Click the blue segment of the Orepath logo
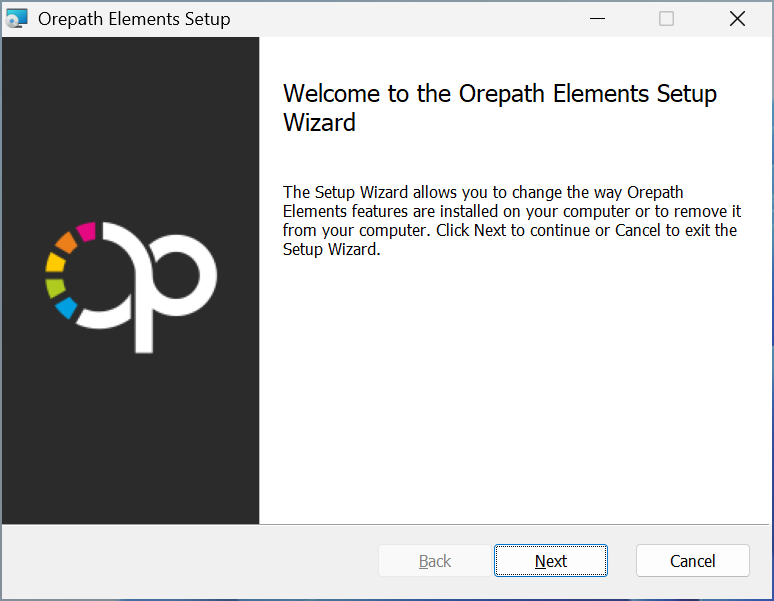Image resolution: width=774 pixels, height=601 pixels. pos(67,308)
